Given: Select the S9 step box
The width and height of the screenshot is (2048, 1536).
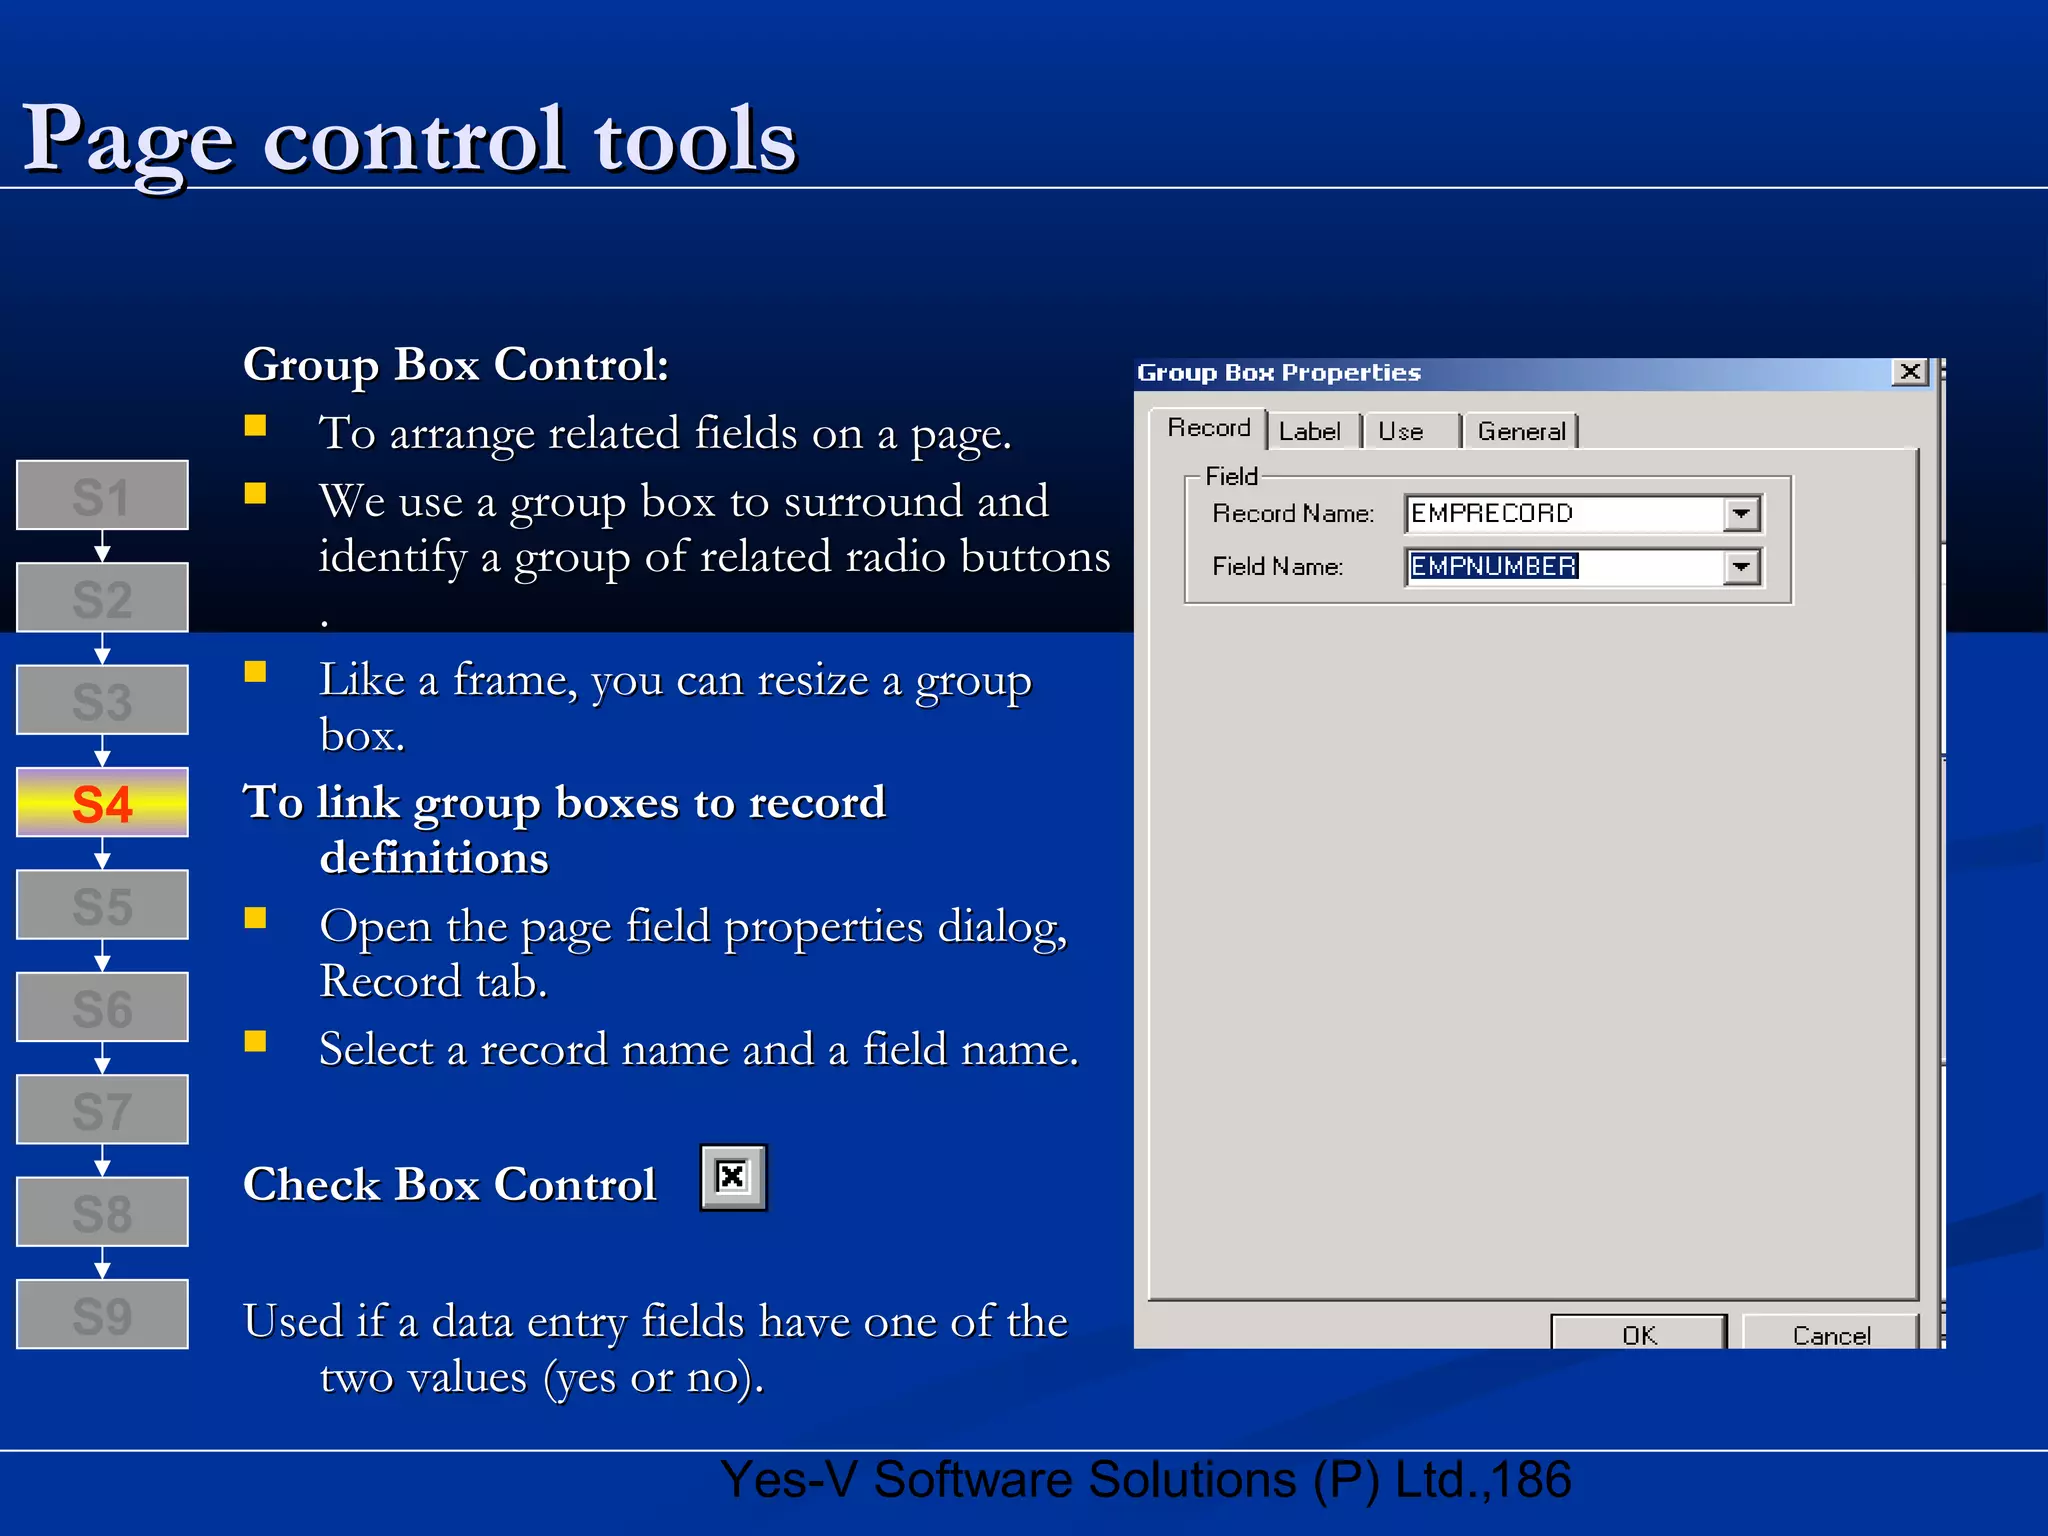Looking at the screenshot, I should tap(102, 1314).
